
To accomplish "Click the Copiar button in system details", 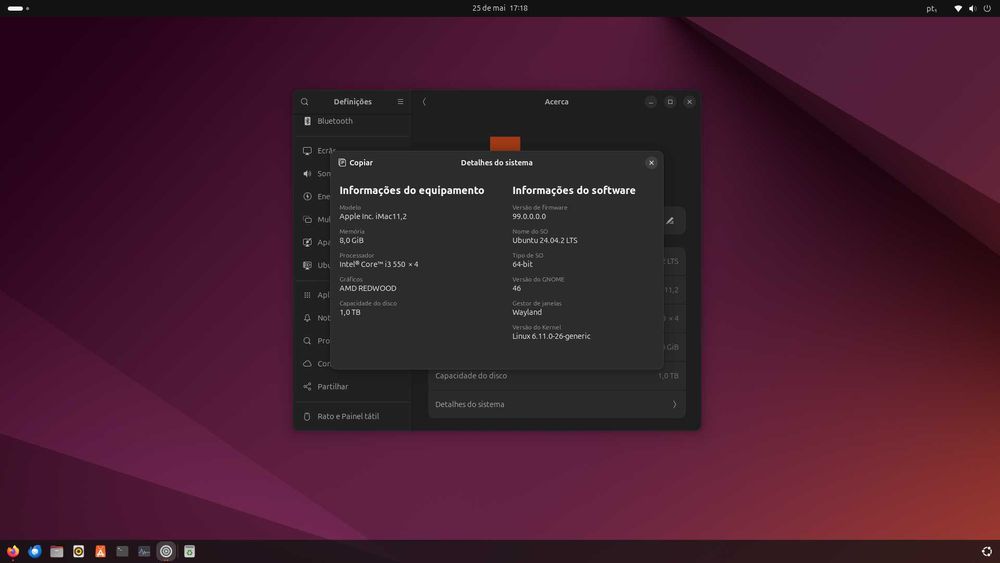I will click(x=355, y=163).
